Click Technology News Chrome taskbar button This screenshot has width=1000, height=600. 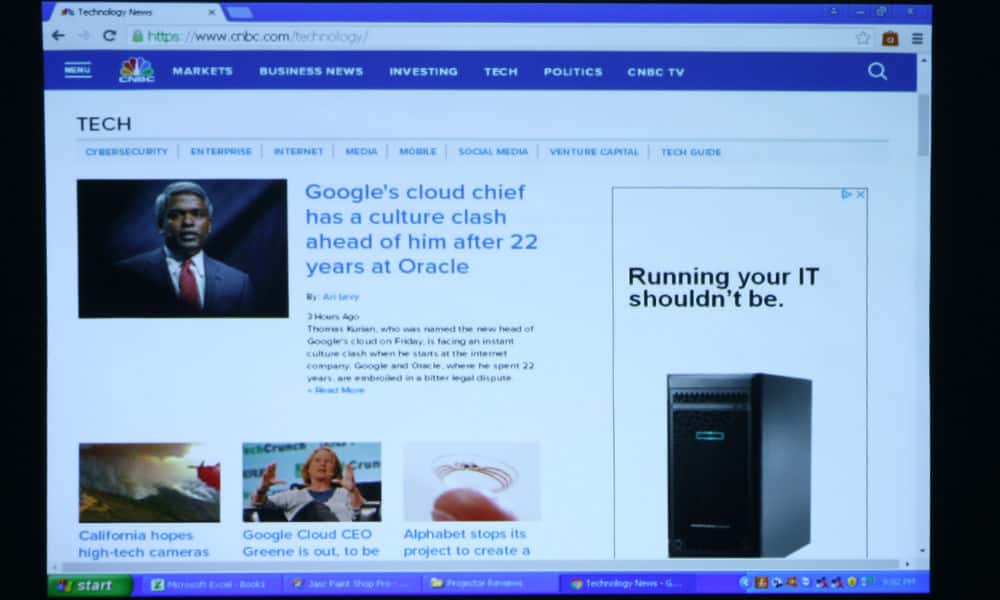coord(628,583)
